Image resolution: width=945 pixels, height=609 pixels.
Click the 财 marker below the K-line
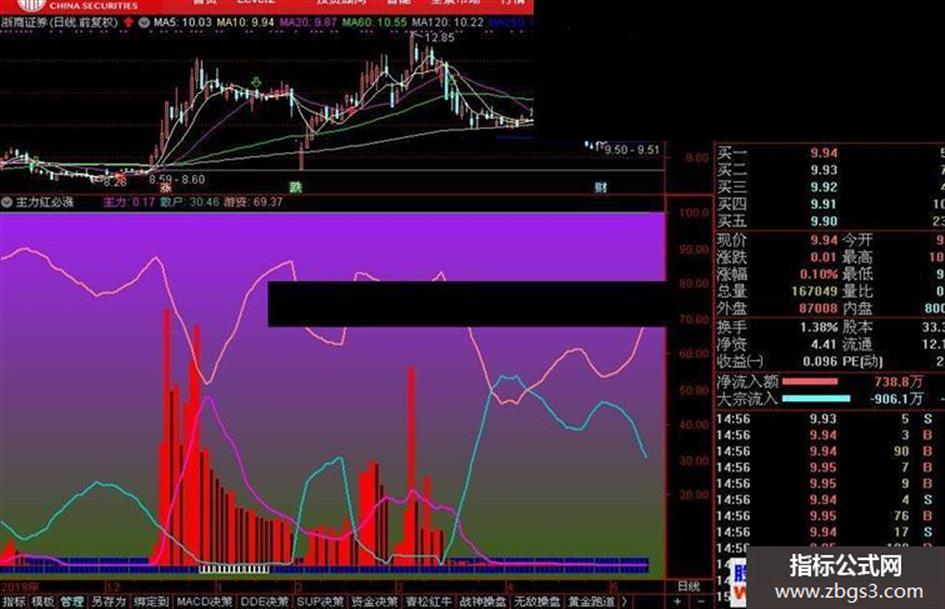point(600,188)
